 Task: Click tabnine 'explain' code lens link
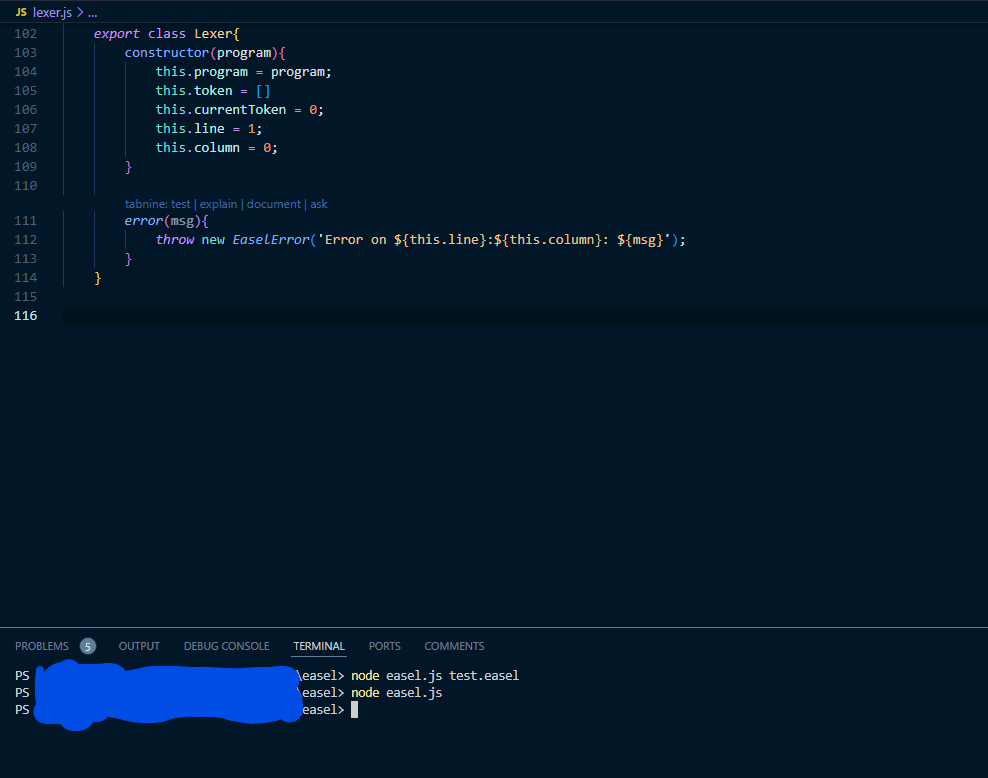[218, 204]
